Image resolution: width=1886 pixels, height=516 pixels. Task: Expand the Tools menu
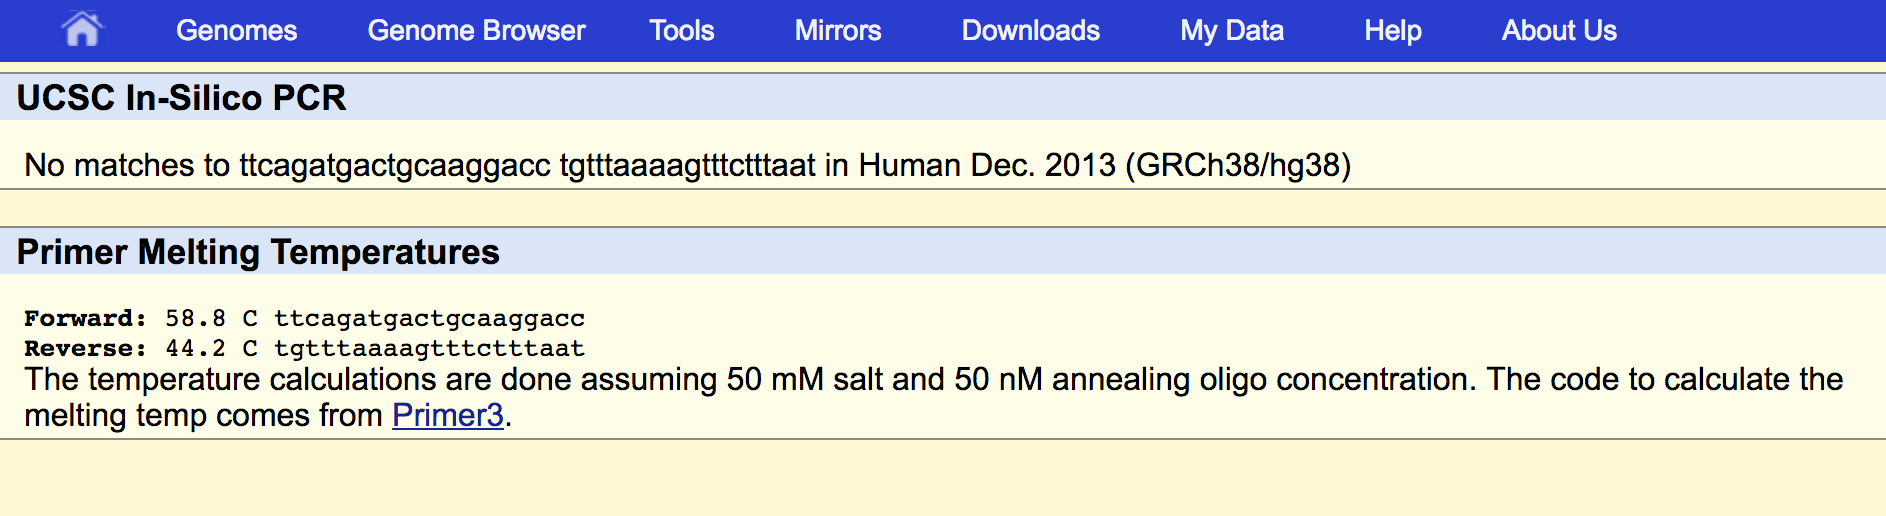coord(681,31)
